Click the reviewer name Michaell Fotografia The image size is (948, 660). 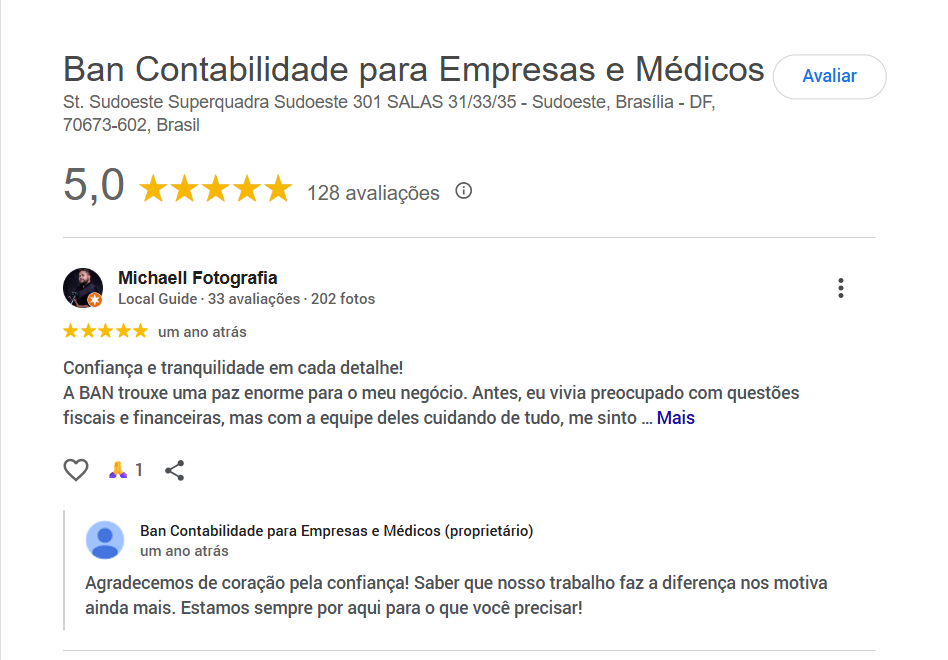[196, 278]
